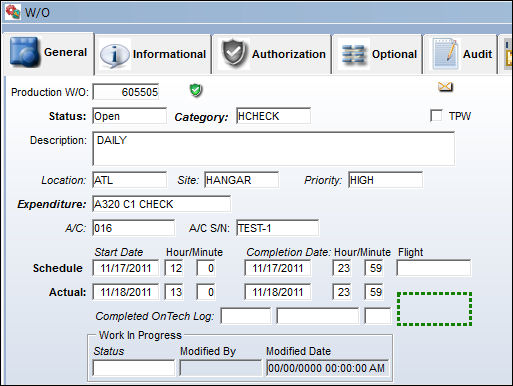Click the green shield authorization icon
This screenshot has width=513, height=386.
pos(196,90)
